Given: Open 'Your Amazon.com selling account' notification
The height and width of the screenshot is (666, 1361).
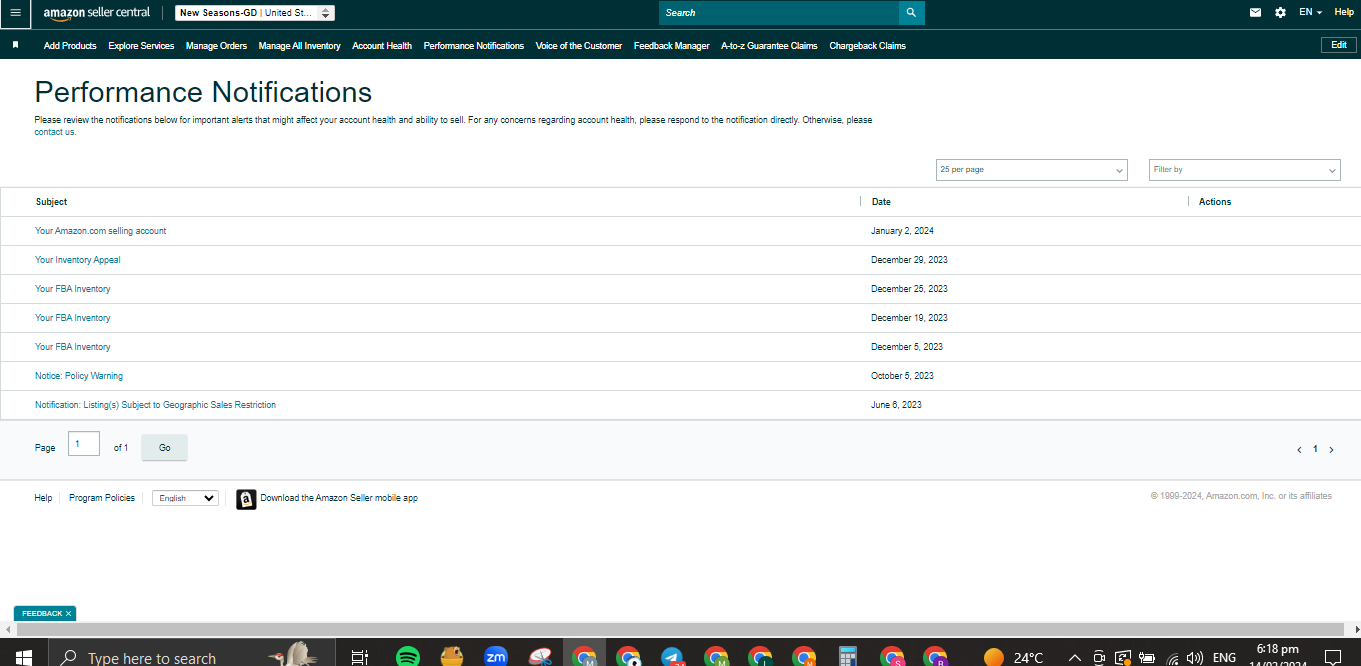Looking at the screenshot, I should tap(100, 231).
